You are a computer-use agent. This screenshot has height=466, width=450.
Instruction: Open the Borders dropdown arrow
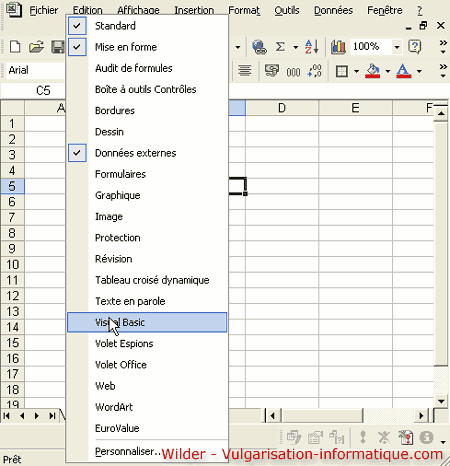(356, 71)
